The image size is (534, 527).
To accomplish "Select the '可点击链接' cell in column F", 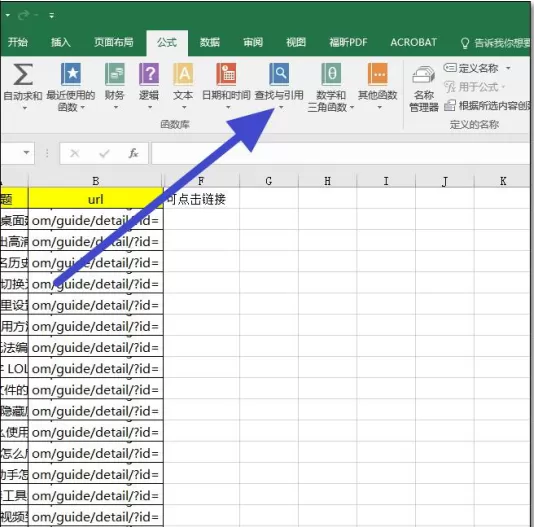I will coord(201,199).
